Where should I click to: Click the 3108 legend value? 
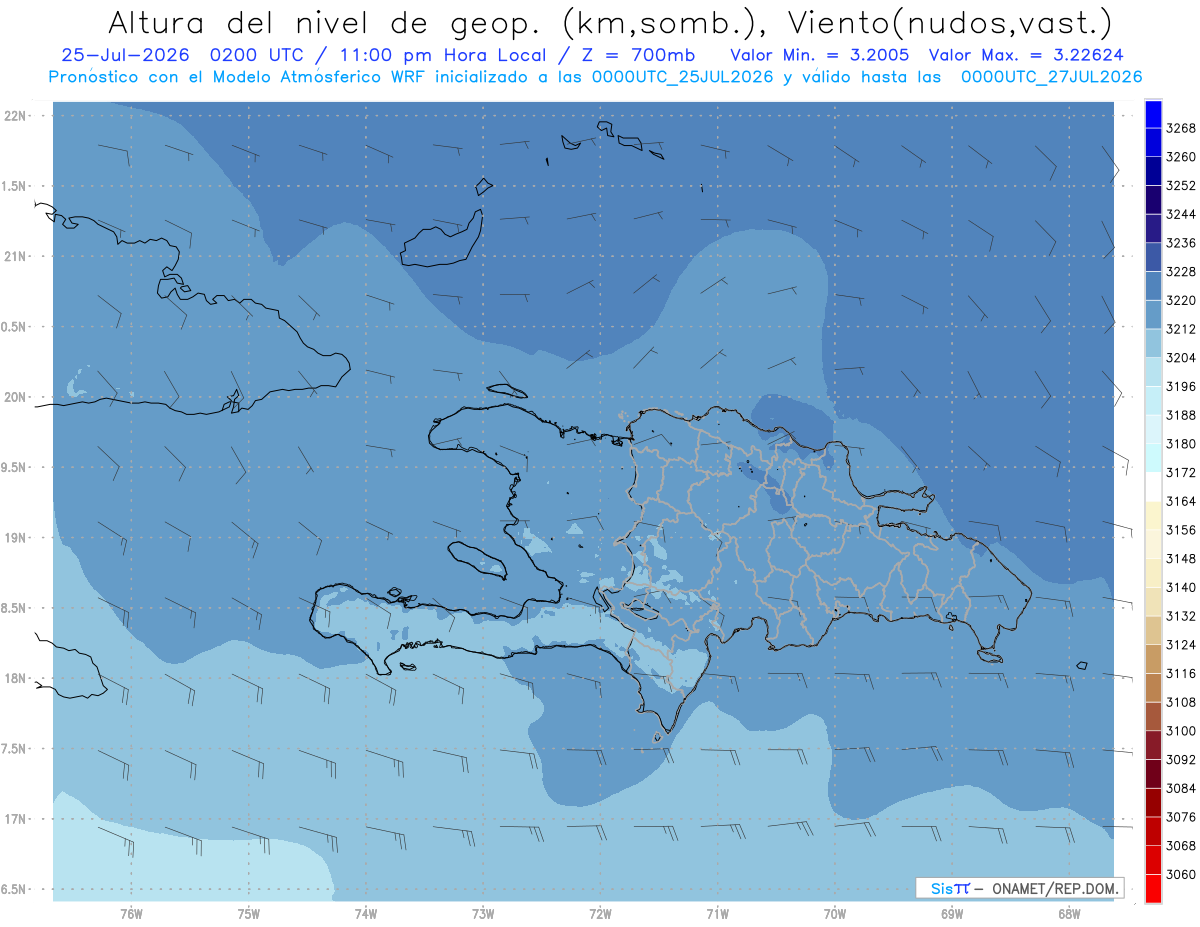pyautogui.click(x=1181, y=702)
